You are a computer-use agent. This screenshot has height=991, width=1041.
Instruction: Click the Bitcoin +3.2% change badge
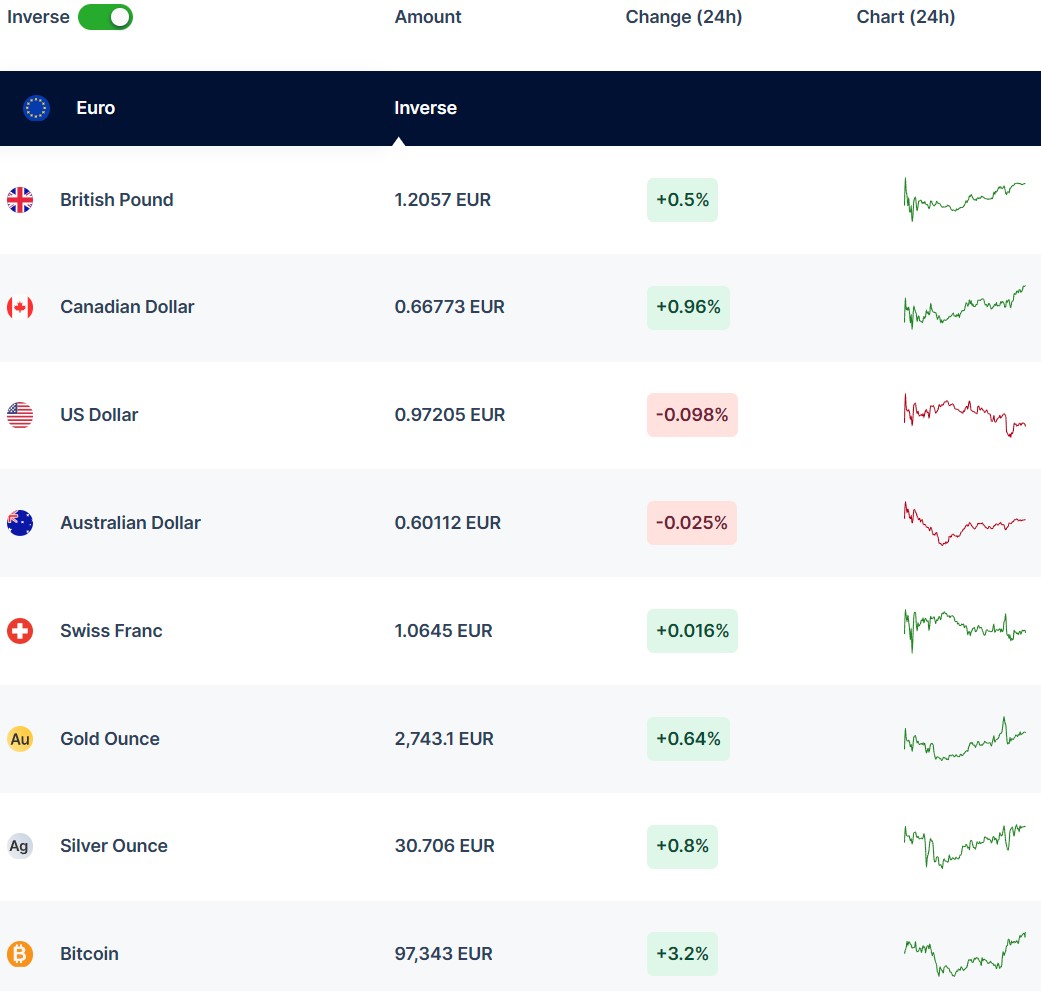click(x=682, y=954)
